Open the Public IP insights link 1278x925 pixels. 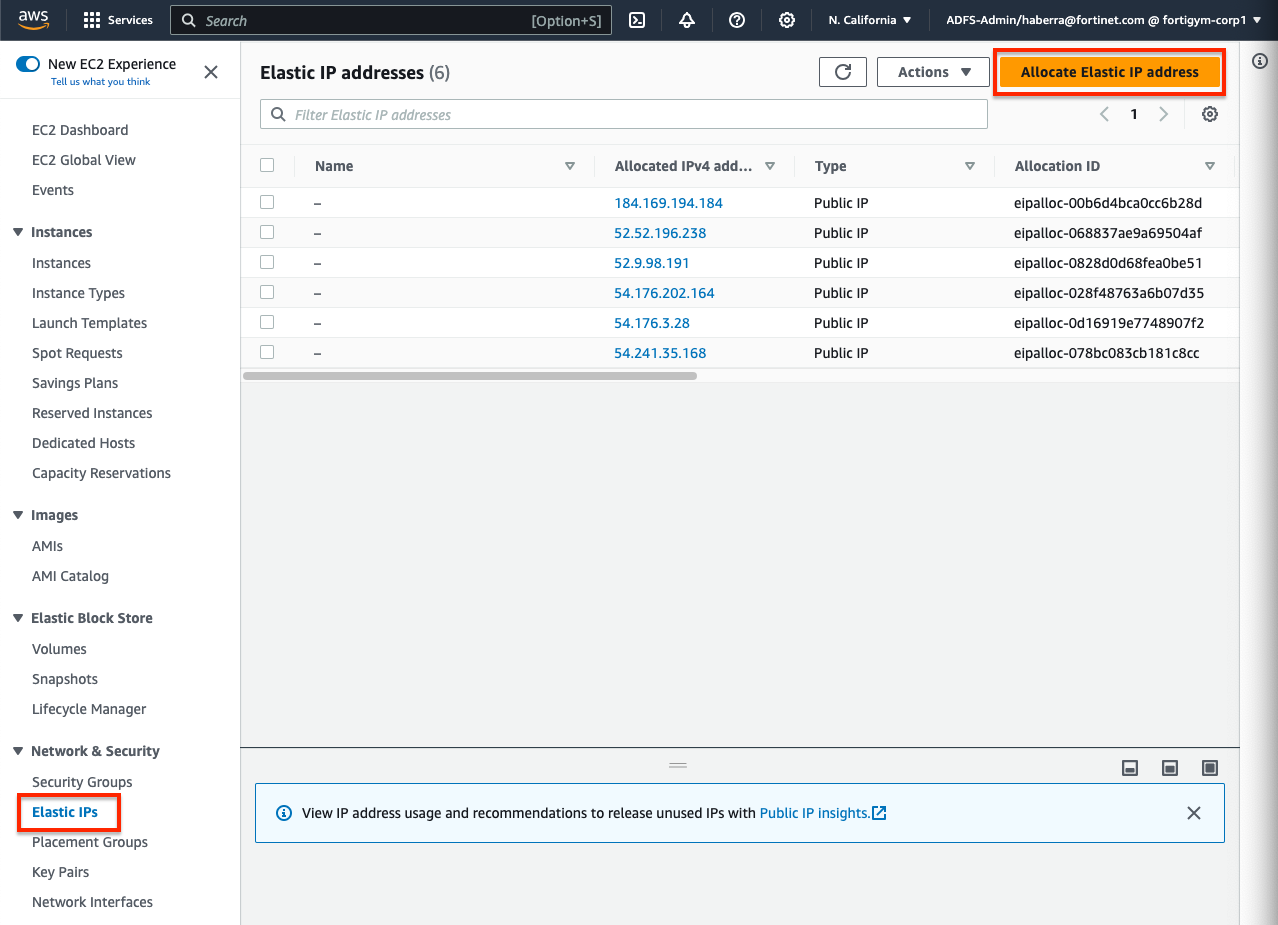point(823,813)
